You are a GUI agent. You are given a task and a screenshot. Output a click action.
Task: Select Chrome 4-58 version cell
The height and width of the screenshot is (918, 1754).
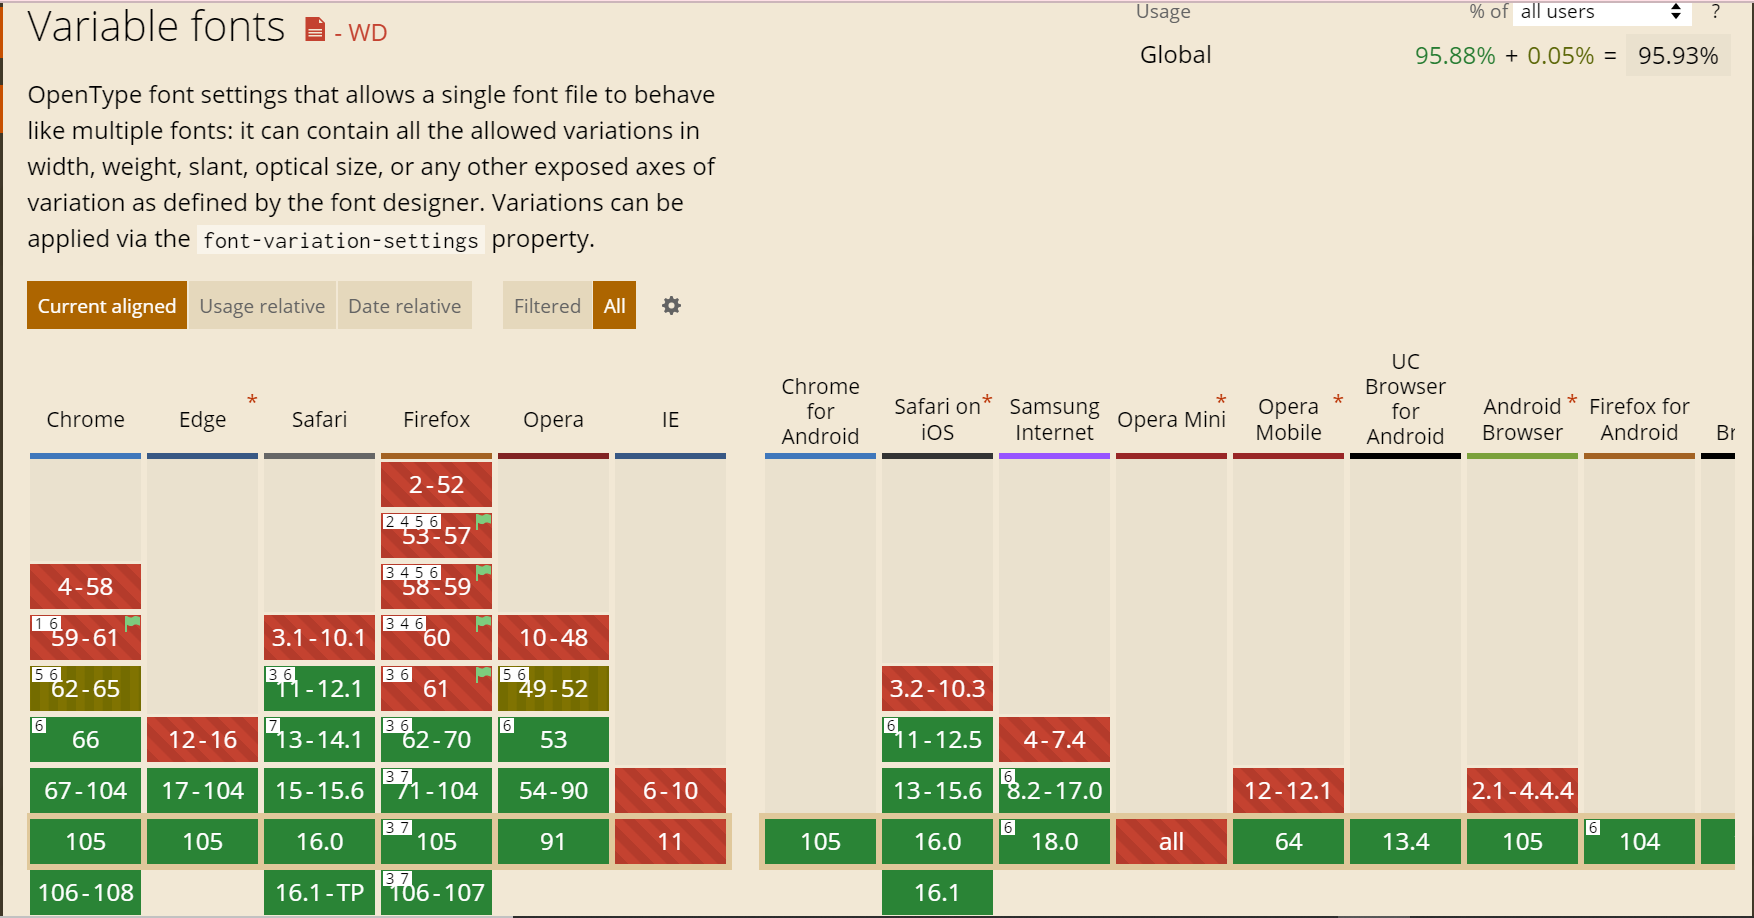[86, 587]
